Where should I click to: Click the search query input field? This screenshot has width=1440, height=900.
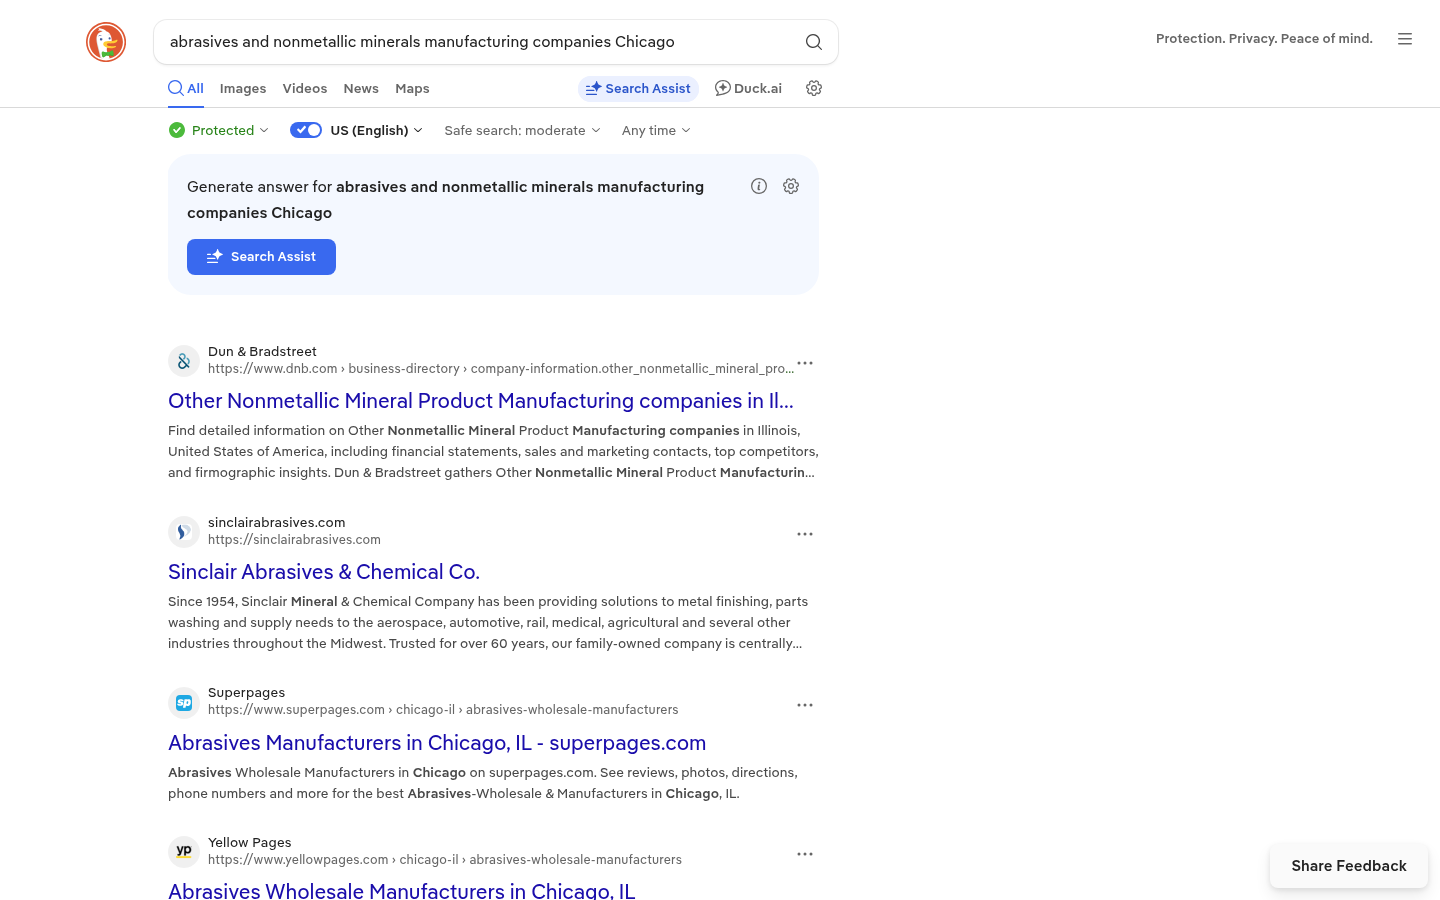coord(480,42)
